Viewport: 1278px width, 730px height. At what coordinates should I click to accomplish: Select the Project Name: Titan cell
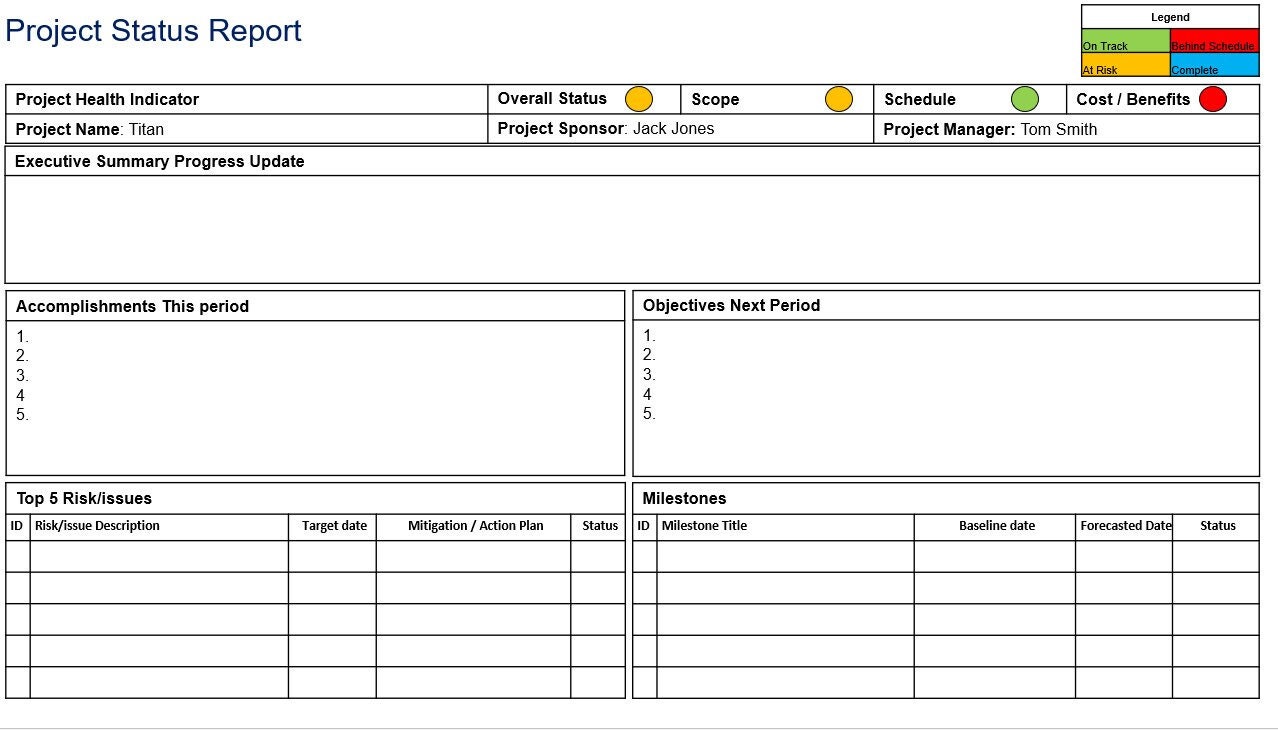[x=247, y=129]
